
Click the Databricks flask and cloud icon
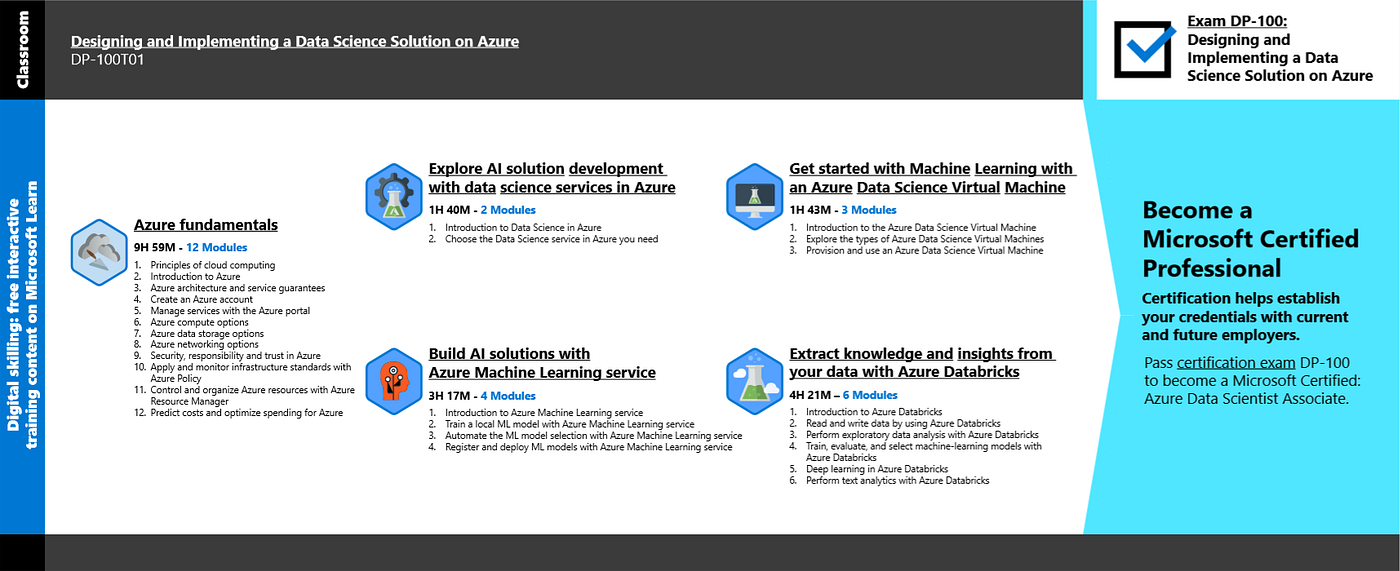(x=757, y=381)
